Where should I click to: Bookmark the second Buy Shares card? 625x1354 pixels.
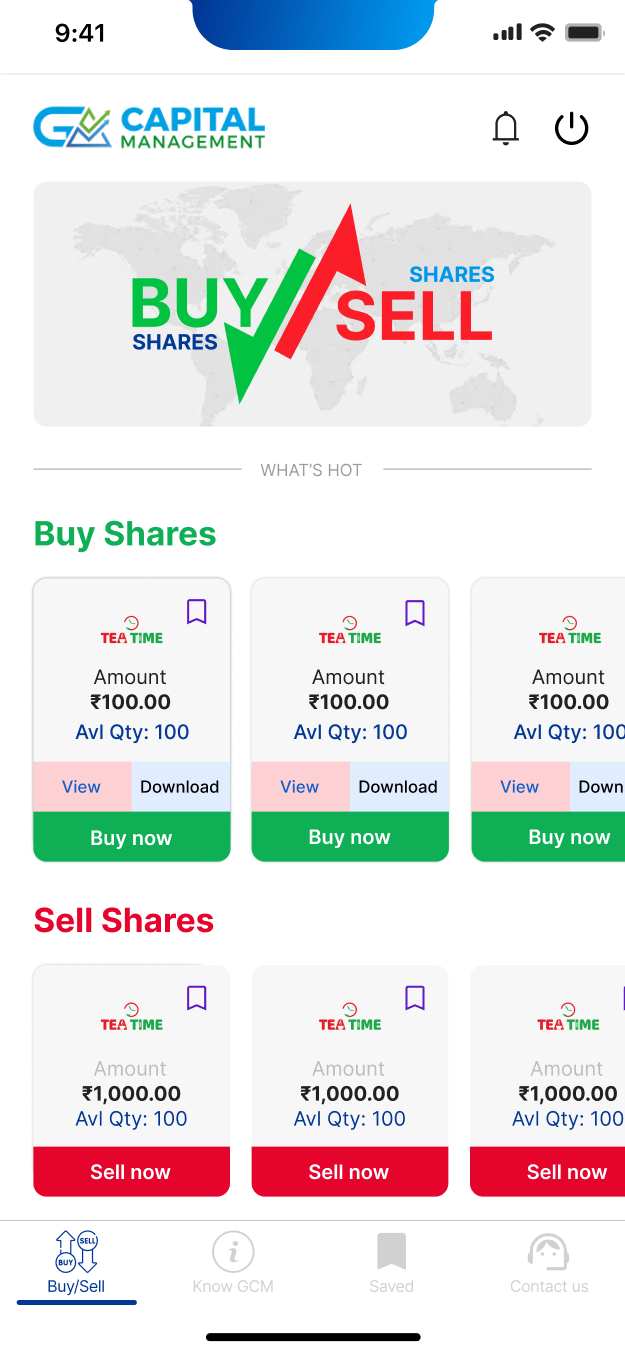(415, 611)
